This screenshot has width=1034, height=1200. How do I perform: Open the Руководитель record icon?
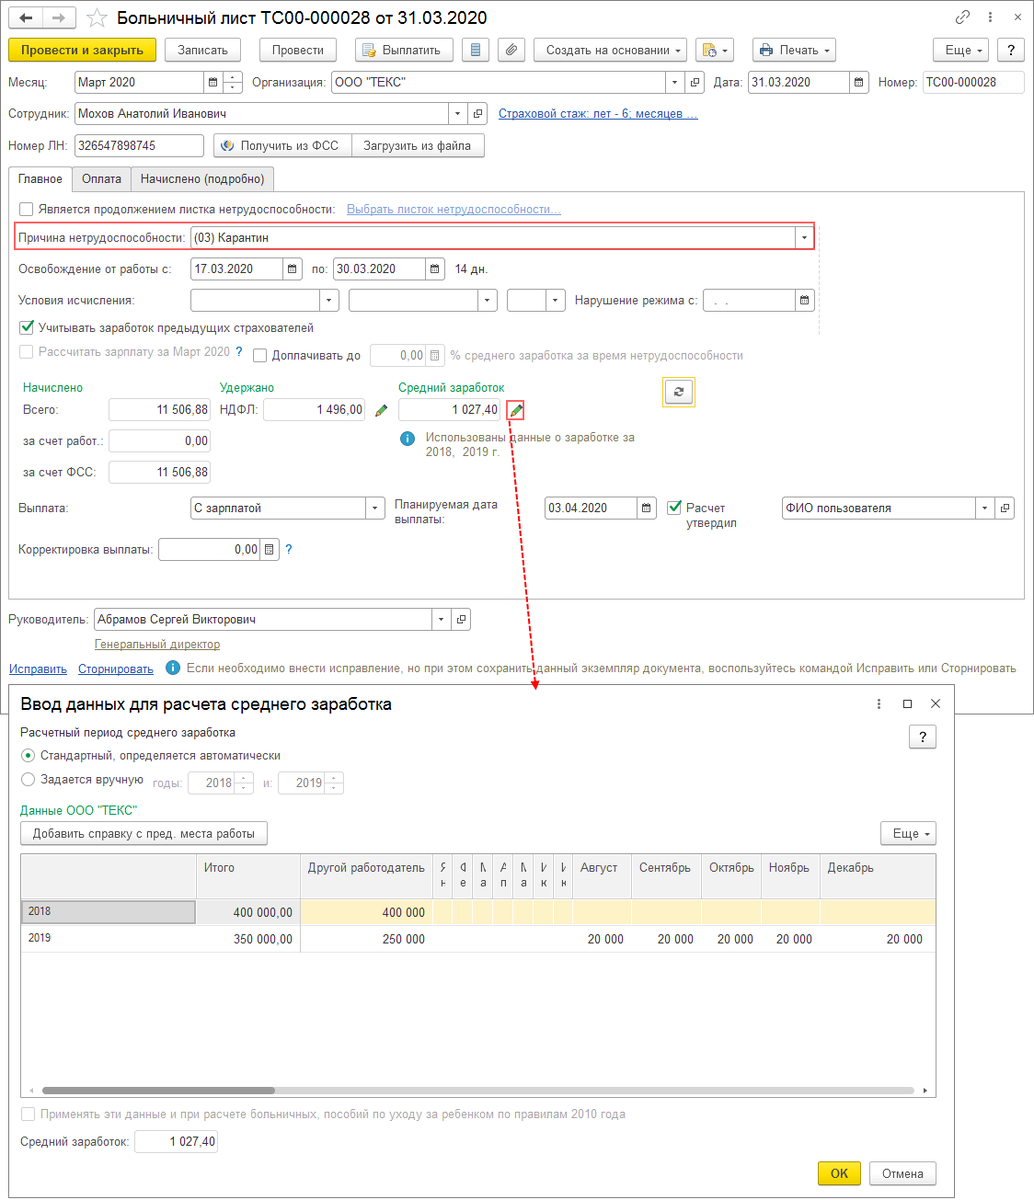pyautogui.click(x=461, y=619)
